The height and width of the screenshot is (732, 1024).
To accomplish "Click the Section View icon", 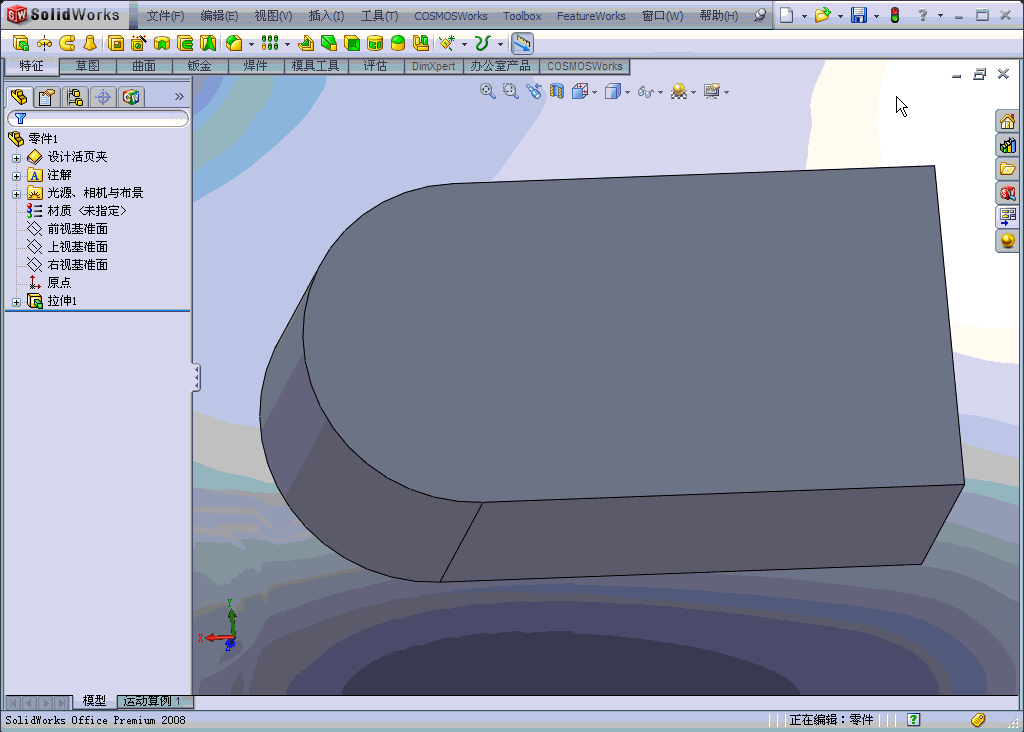I will (557, 91).
